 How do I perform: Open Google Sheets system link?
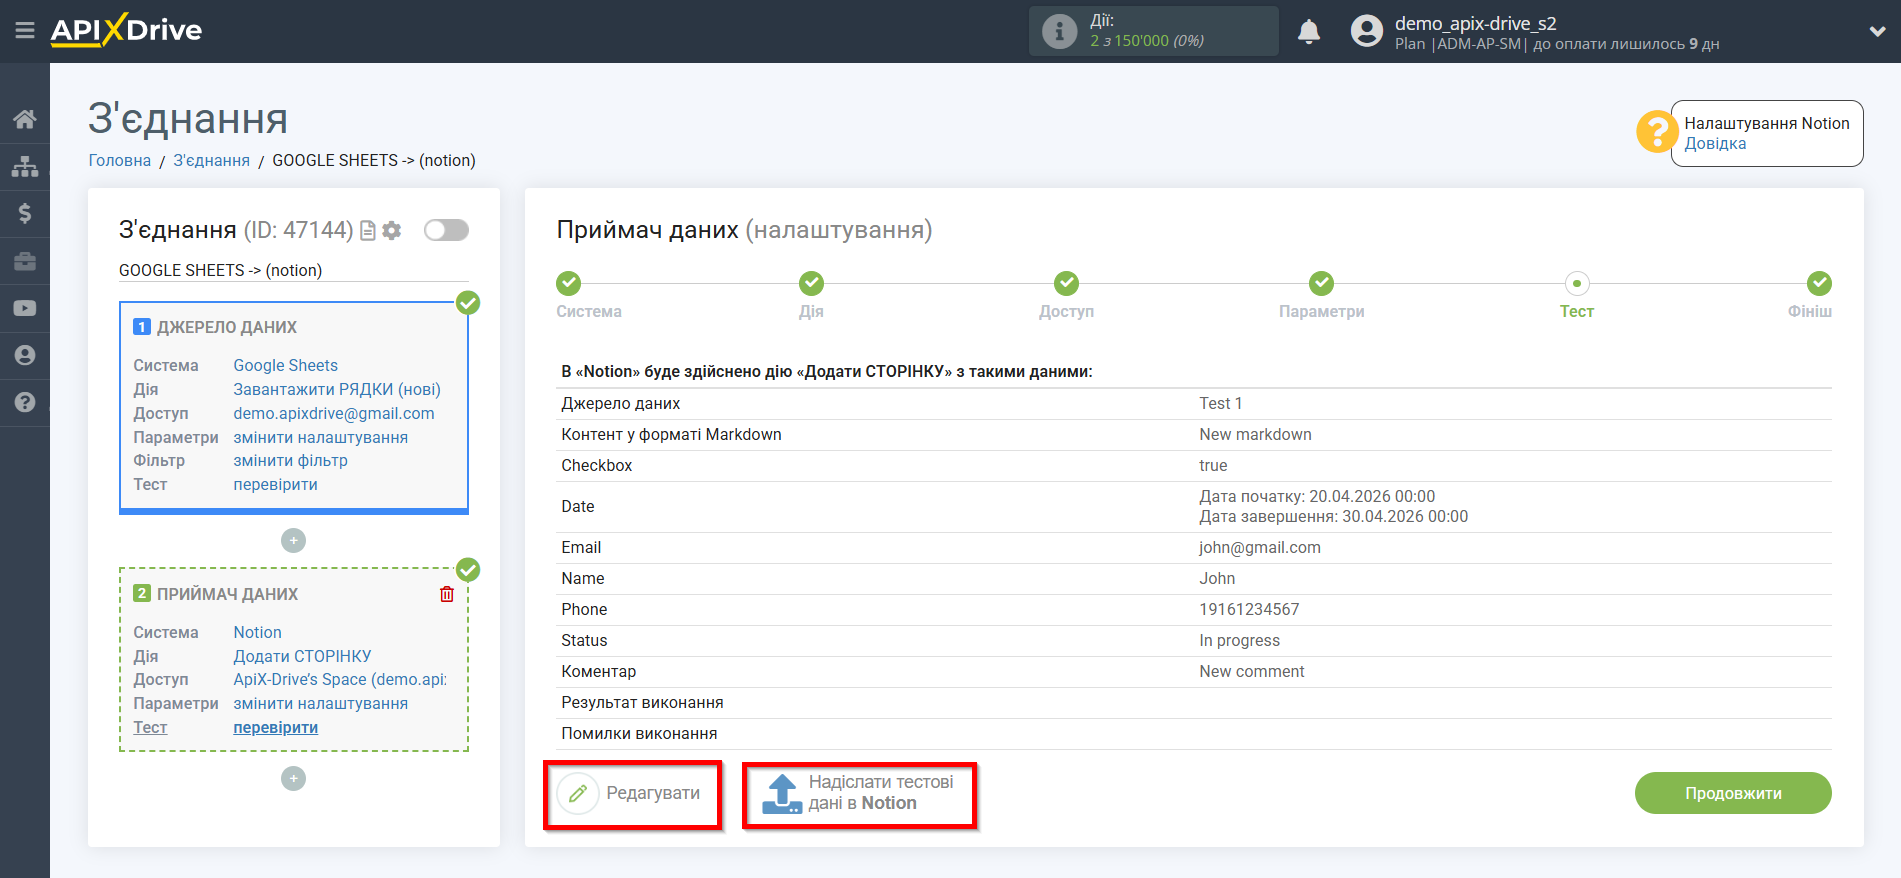286,366
